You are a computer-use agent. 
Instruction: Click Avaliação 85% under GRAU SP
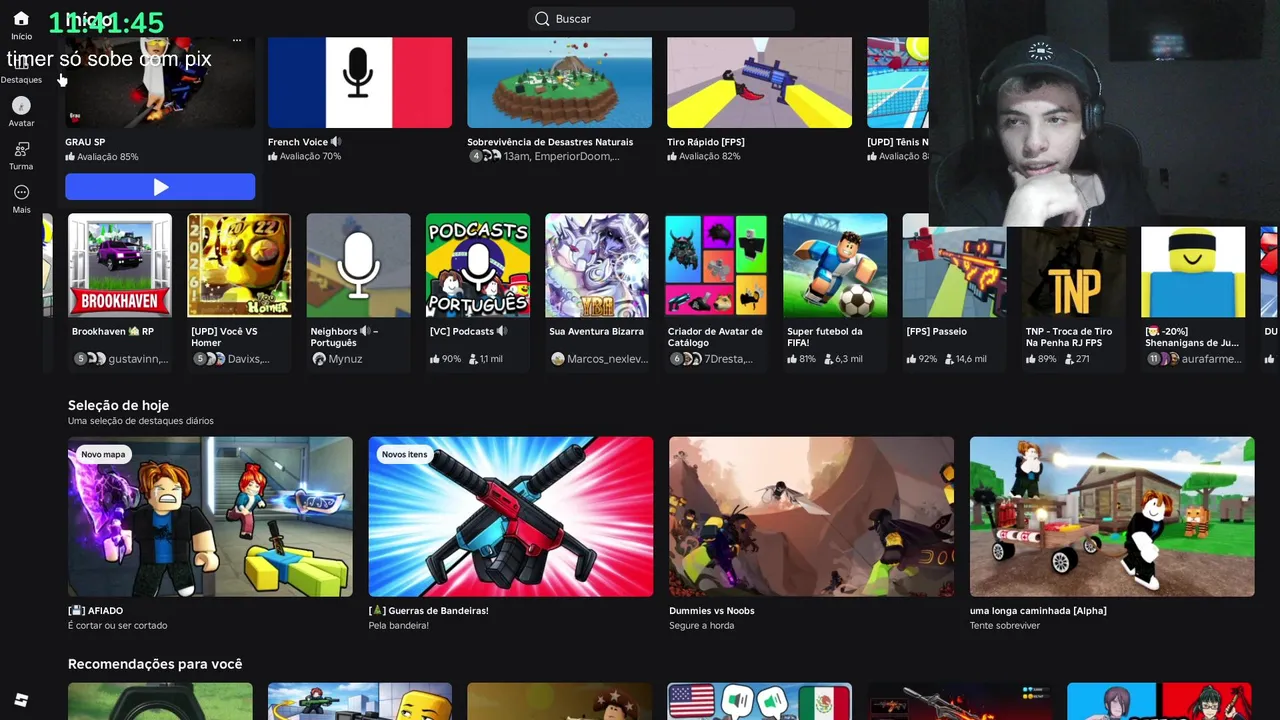tap(102, 157)
